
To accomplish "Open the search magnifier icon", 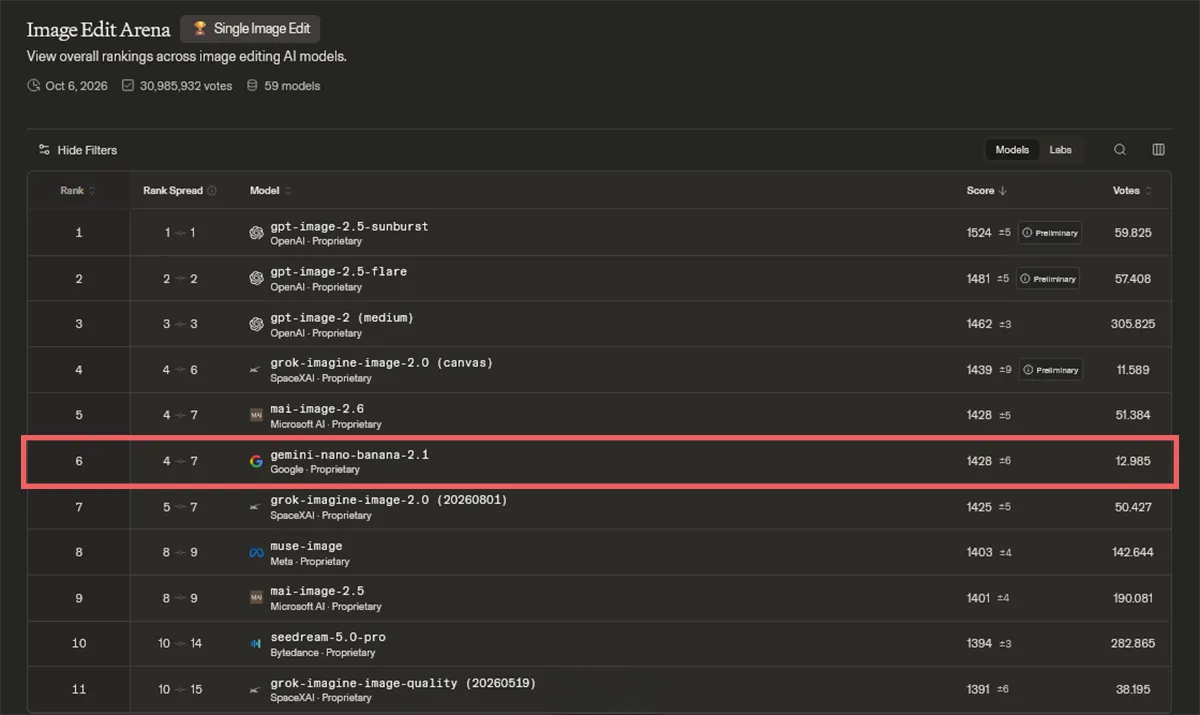I will 1120,150.
